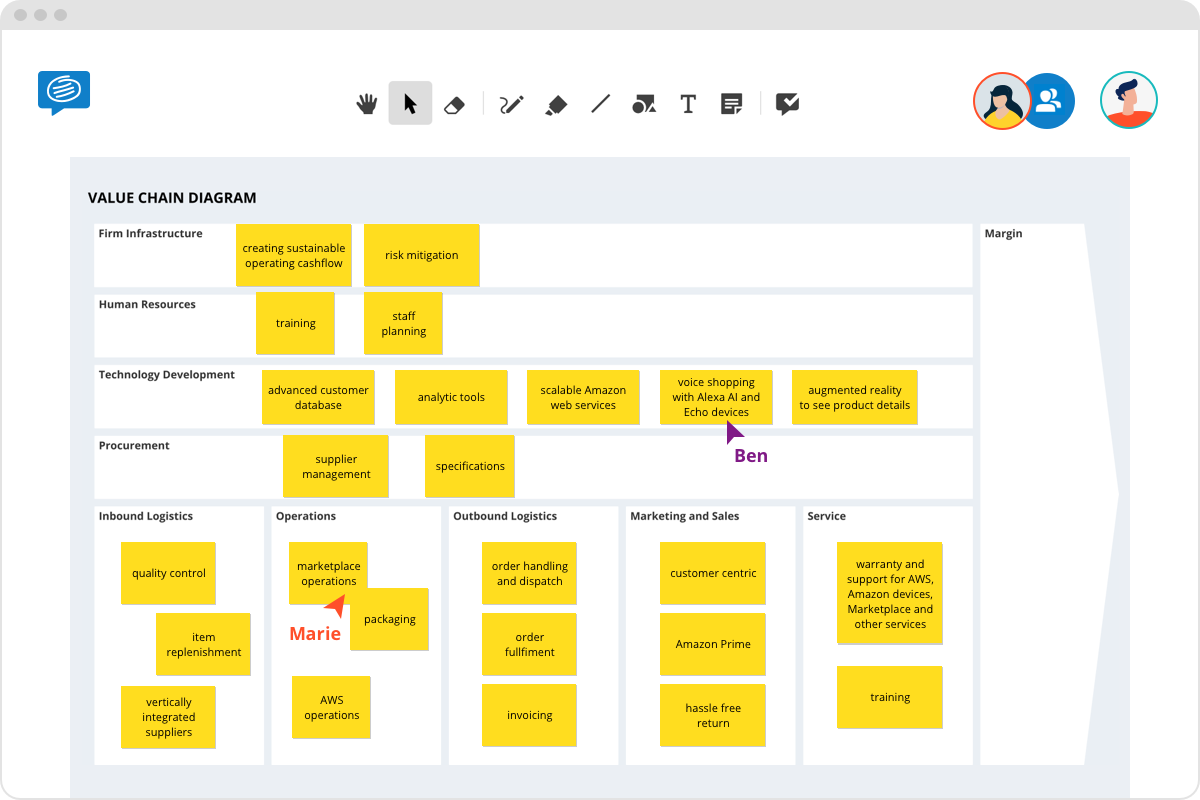Activate the Highlighter tool
Image resolution: width=1200 pixels, height=800 pixels.
click(557, 104)
